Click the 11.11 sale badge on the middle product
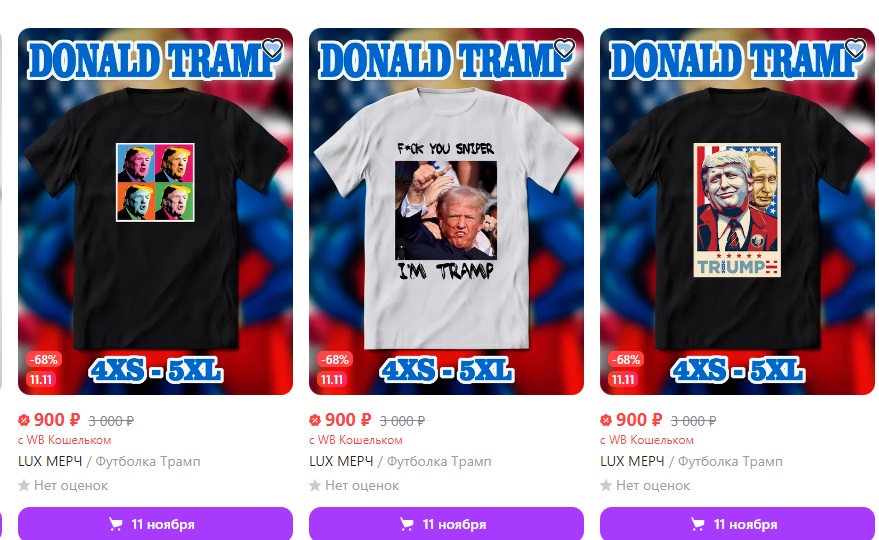879x540 pixels. click(x=331, y=380)
